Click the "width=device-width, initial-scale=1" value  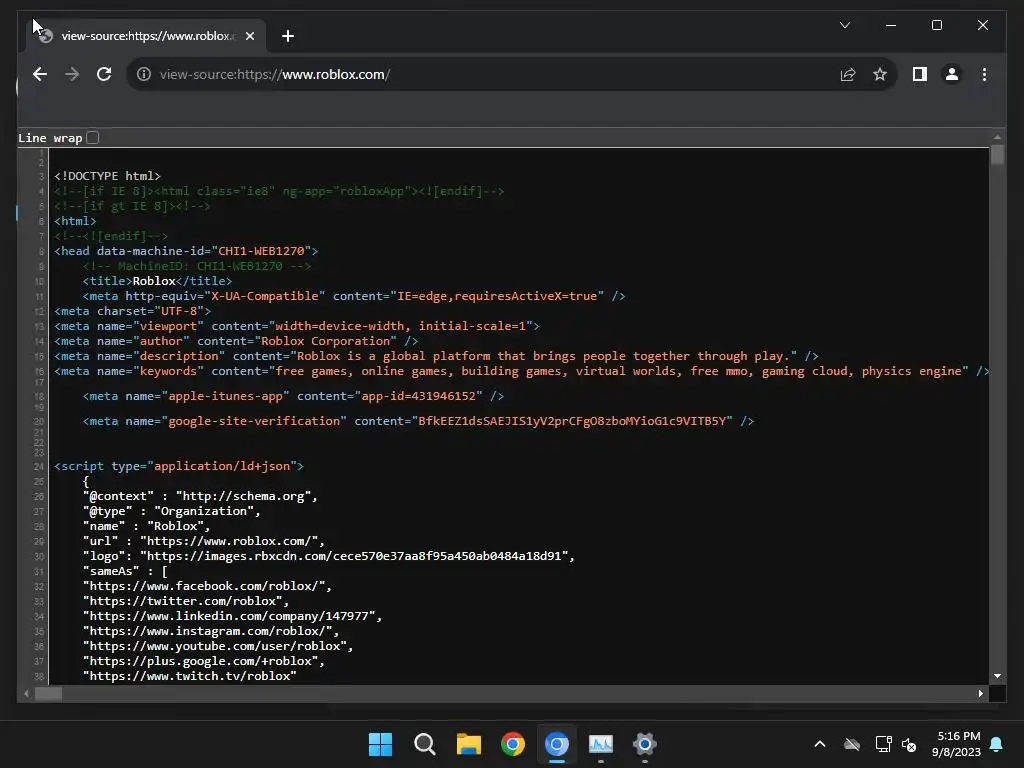400,326
